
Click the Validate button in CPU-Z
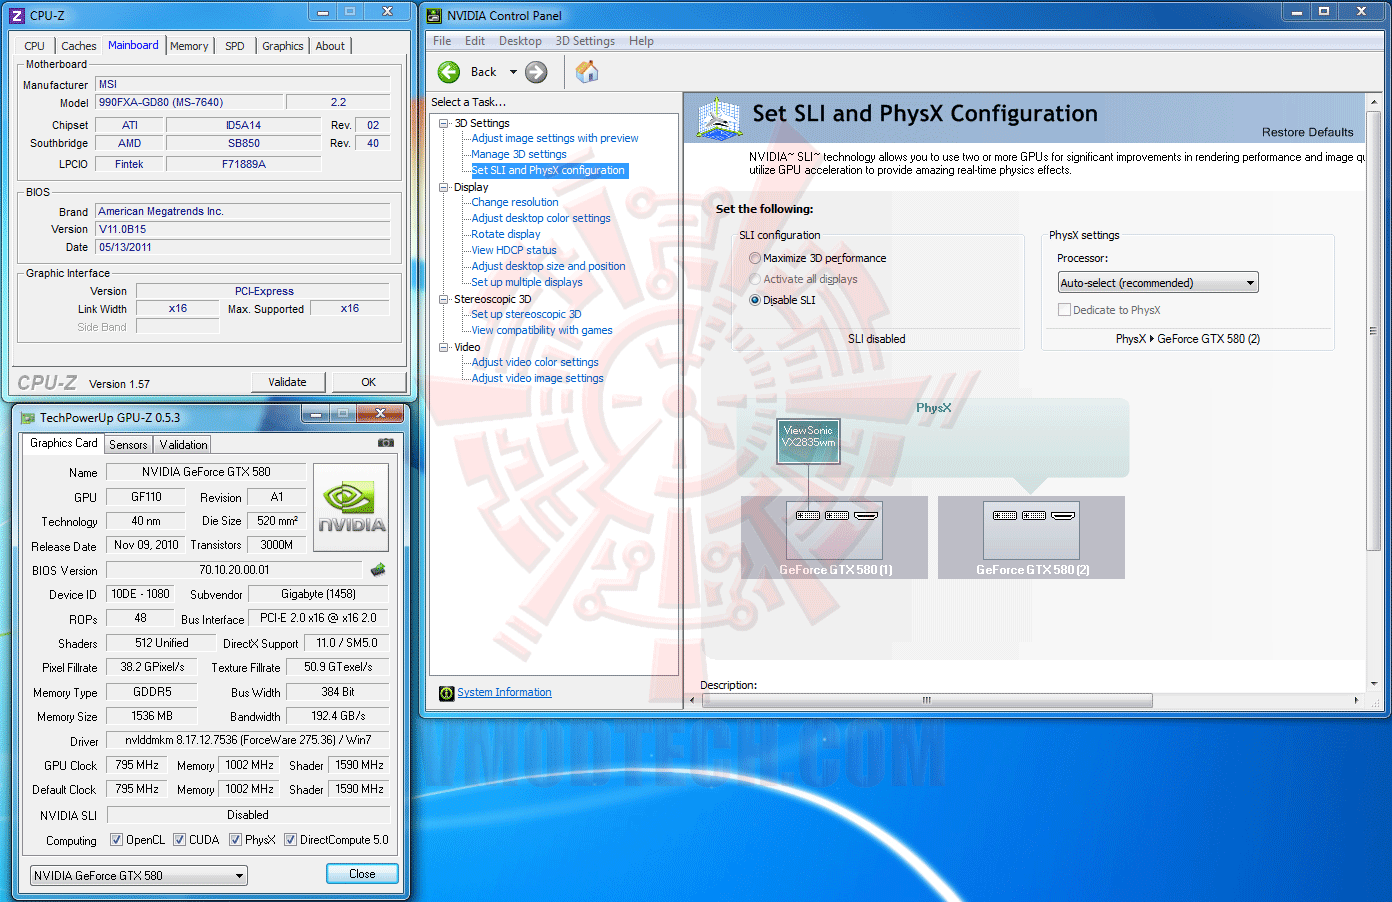point(287,382)
